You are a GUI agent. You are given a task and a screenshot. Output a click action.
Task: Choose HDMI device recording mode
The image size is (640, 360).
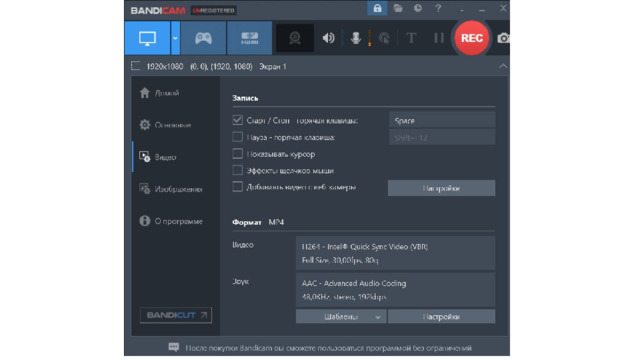249,38
